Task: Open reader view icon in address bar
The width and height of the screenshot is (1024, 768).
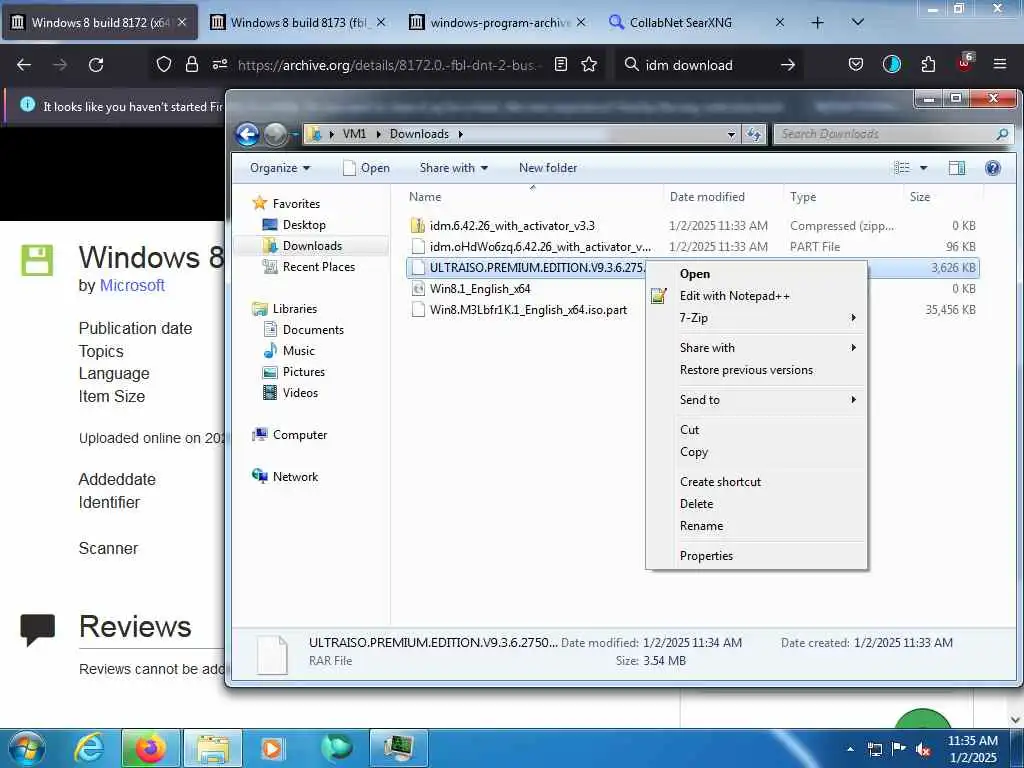Action: point(560,64)
